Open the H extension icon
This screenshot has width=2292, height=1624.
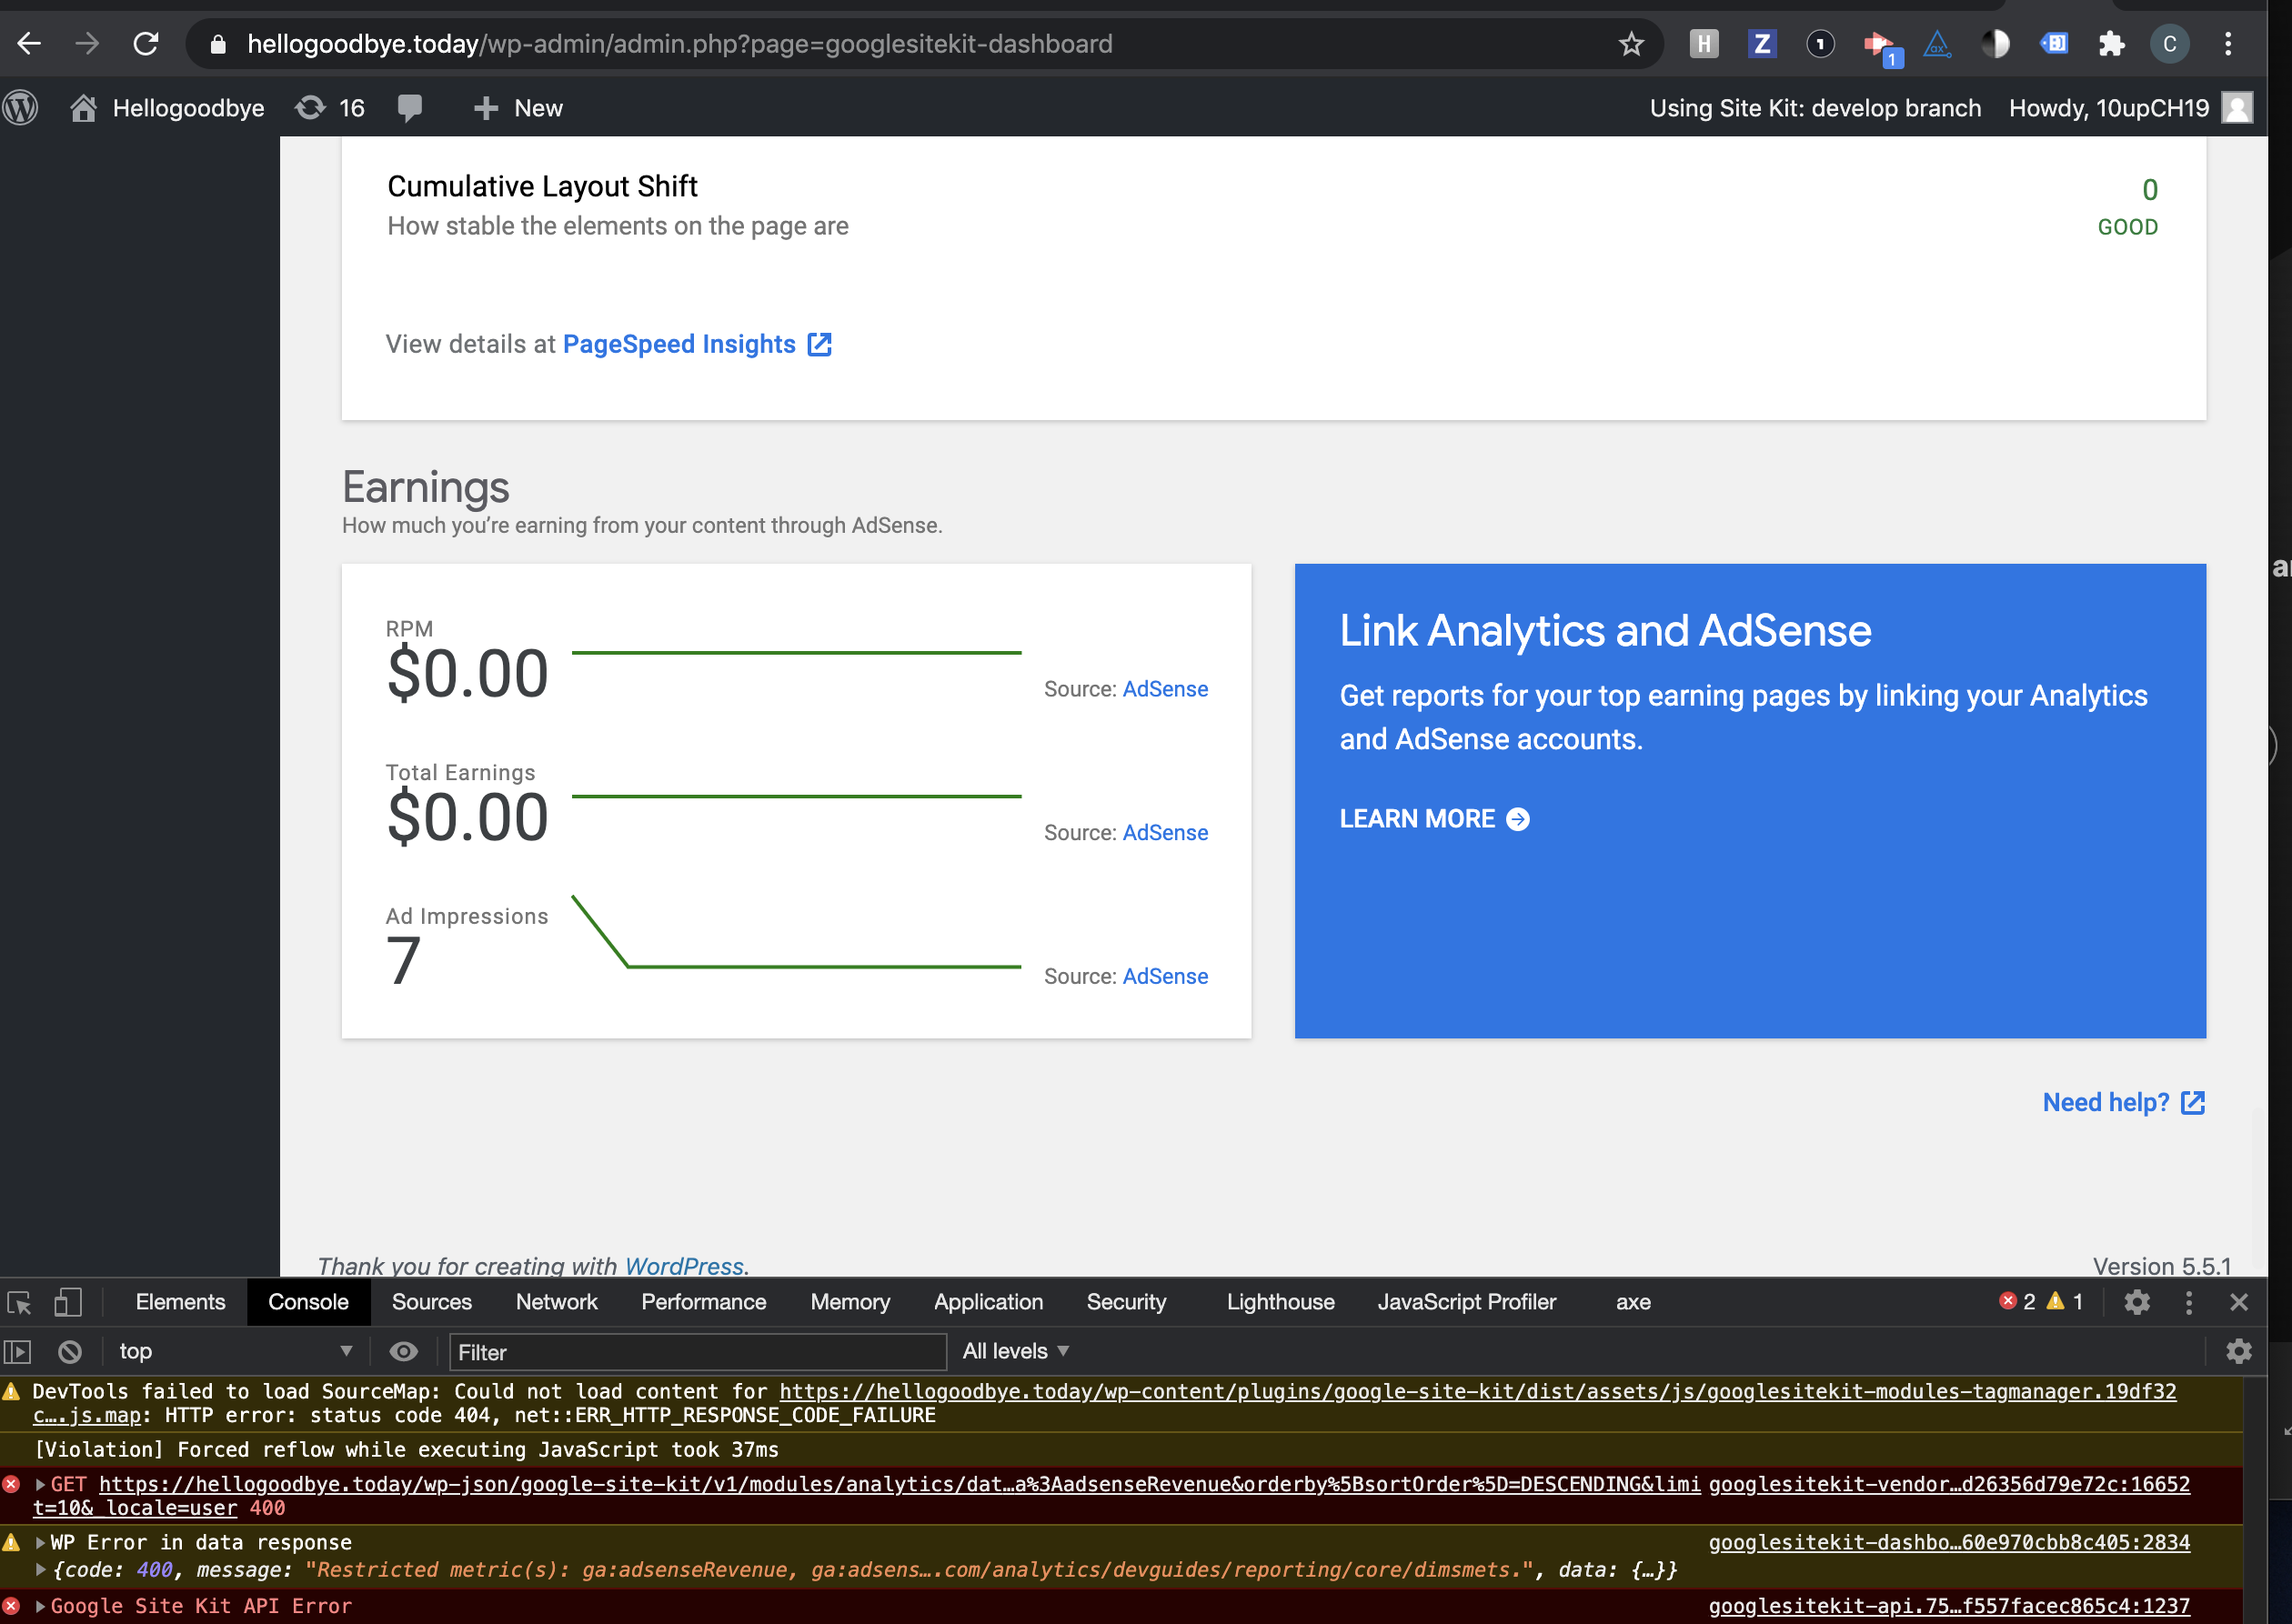(1704, 44)
